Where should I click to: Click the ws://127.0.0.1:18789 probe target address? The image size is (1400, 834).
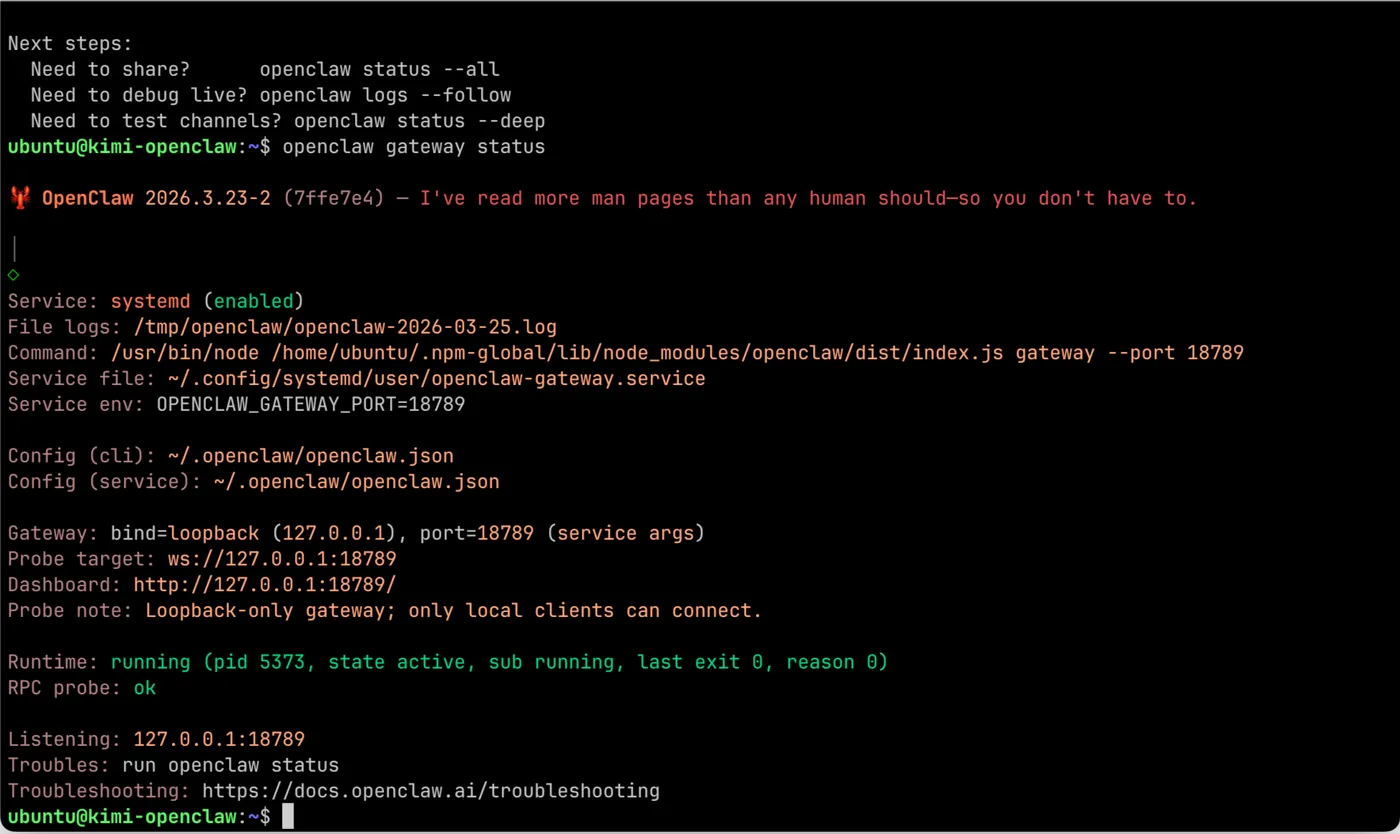(x=281, y=559)
